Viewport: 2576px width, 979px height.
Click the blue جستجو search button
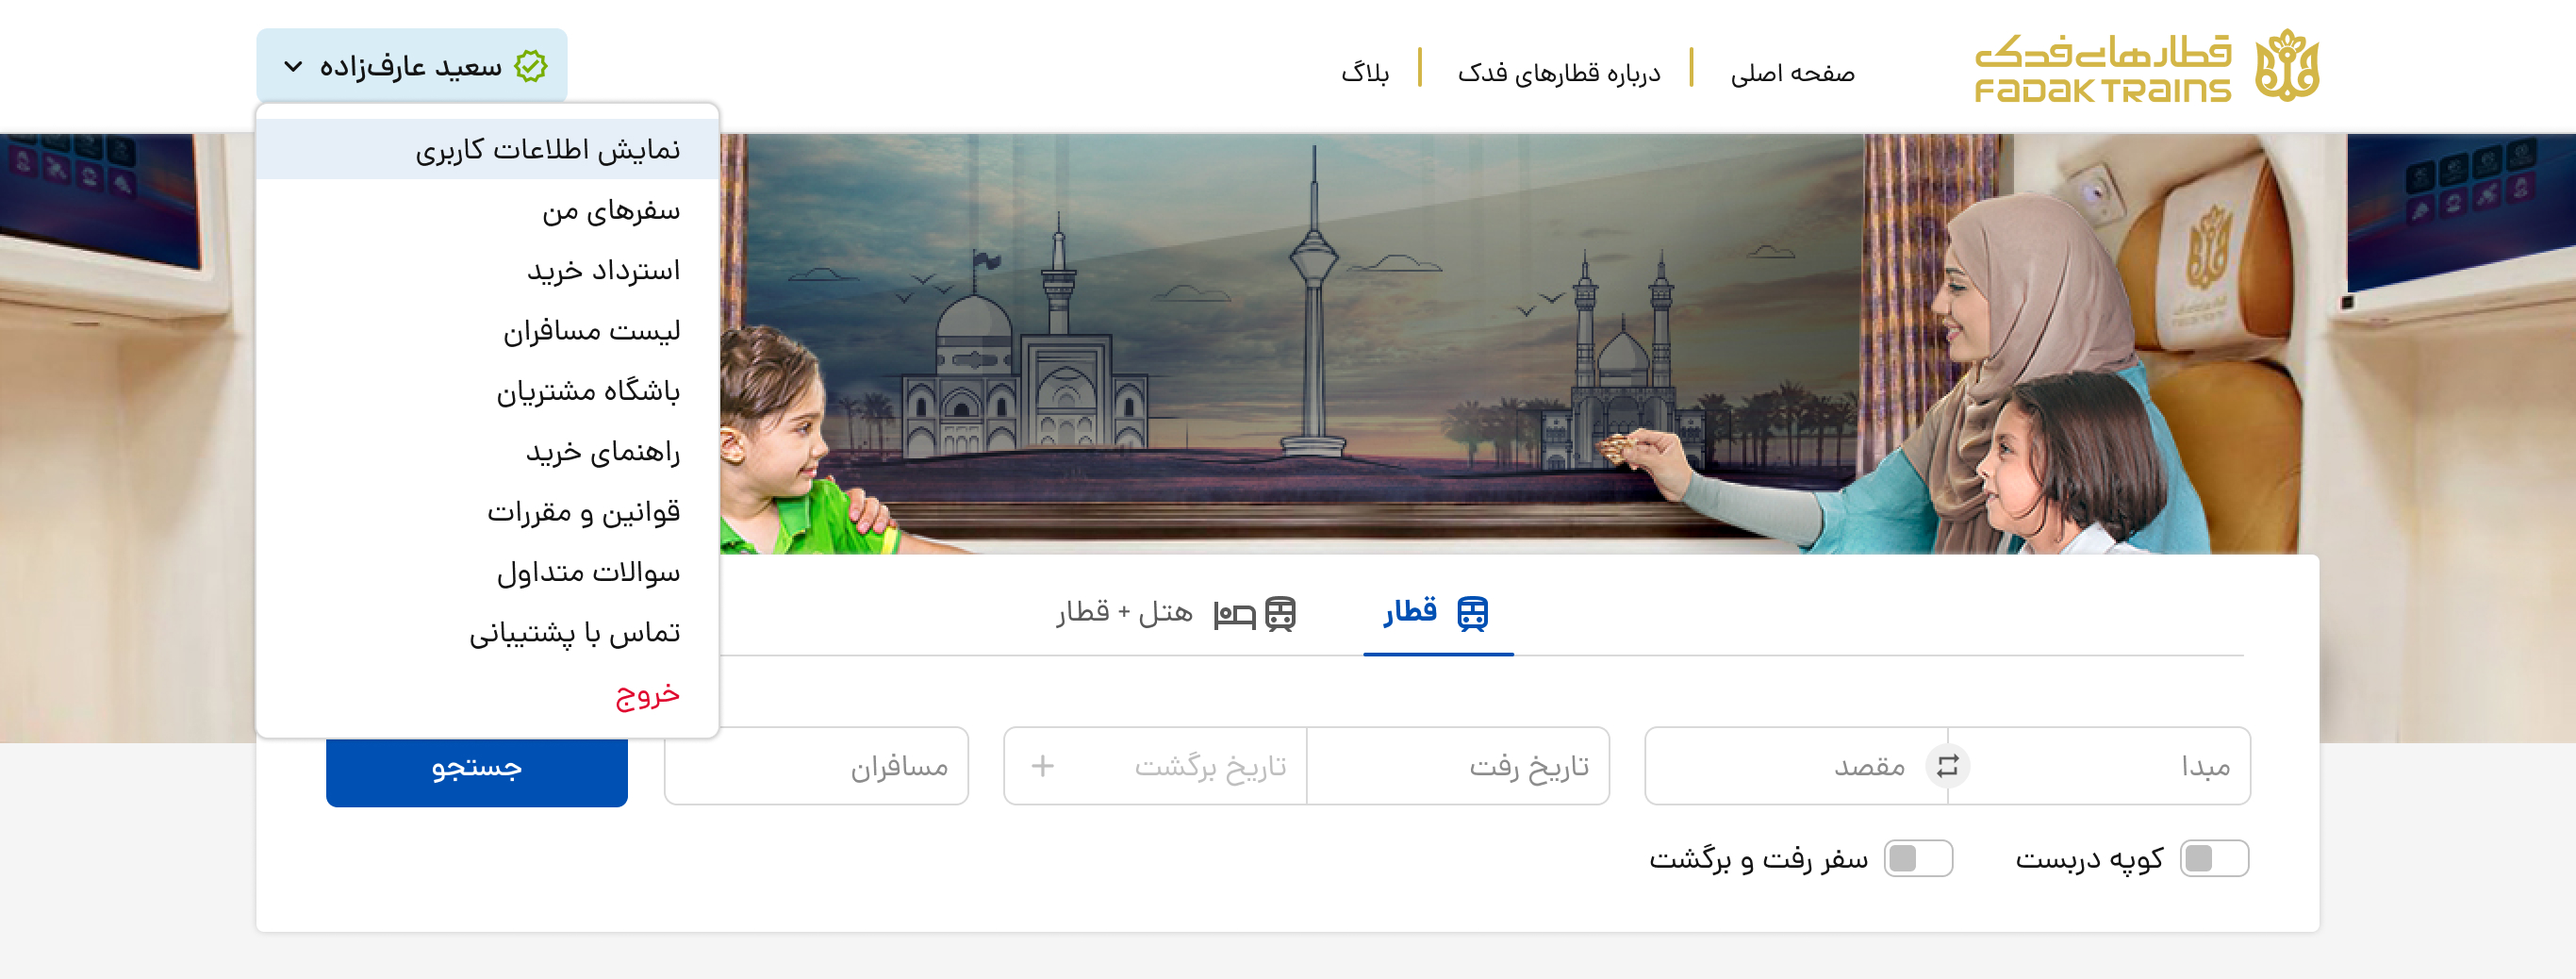[x=477, y=768]
